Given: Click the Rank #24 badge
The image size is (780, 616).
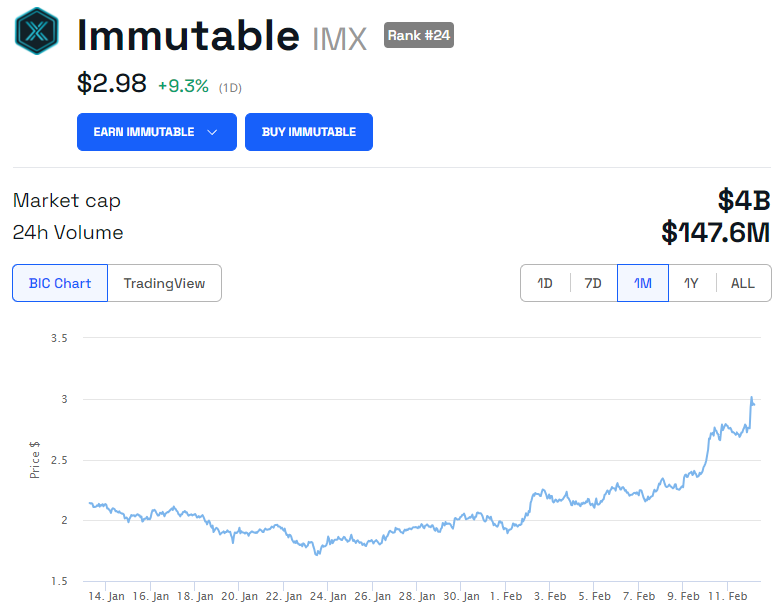Looking at the screenshot, I should coord(419,36).
